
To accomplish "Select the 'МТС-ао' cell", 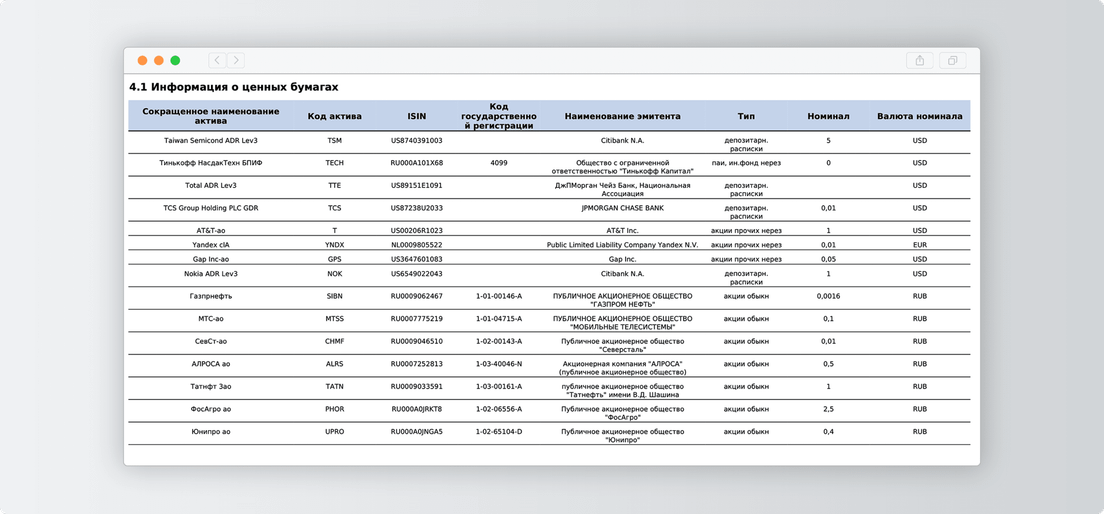I will click(x=211, y=318).
